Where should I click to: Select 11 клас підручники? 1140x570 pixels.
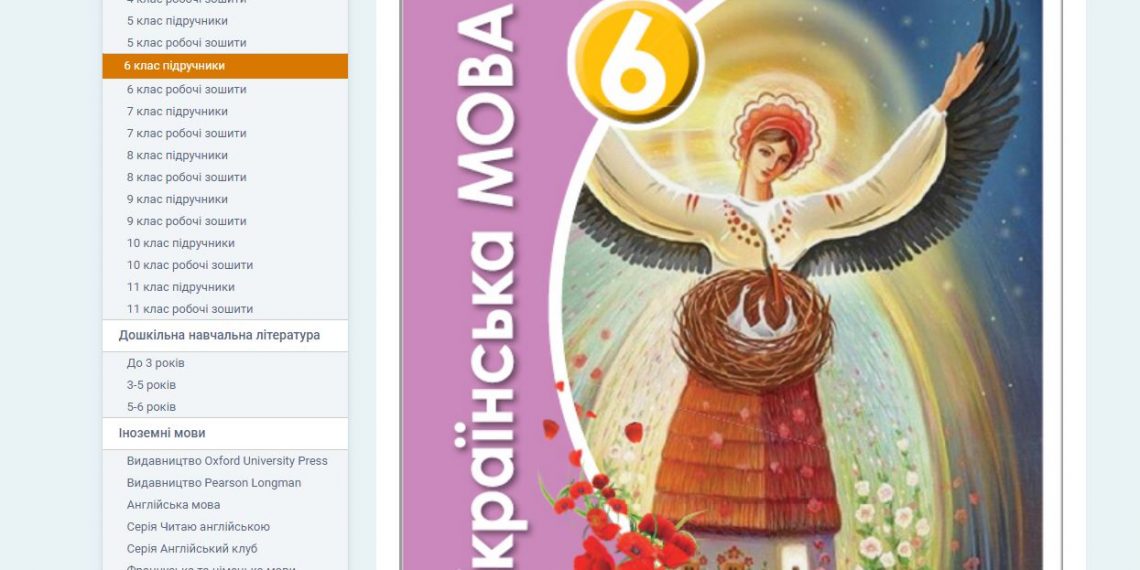pyautogui.click(x=180, y=286)
